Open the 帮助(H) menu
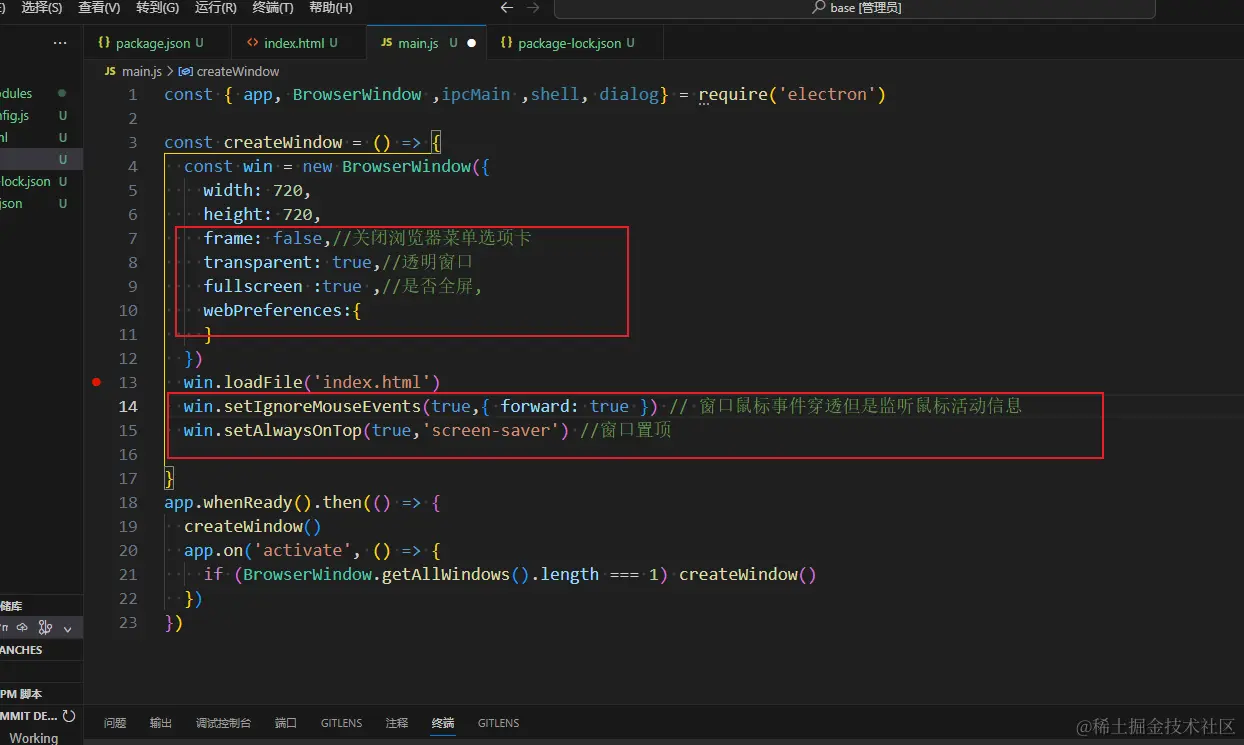Screen dimensions: 1244x745 pyautogui.click(x=331, y=8)
